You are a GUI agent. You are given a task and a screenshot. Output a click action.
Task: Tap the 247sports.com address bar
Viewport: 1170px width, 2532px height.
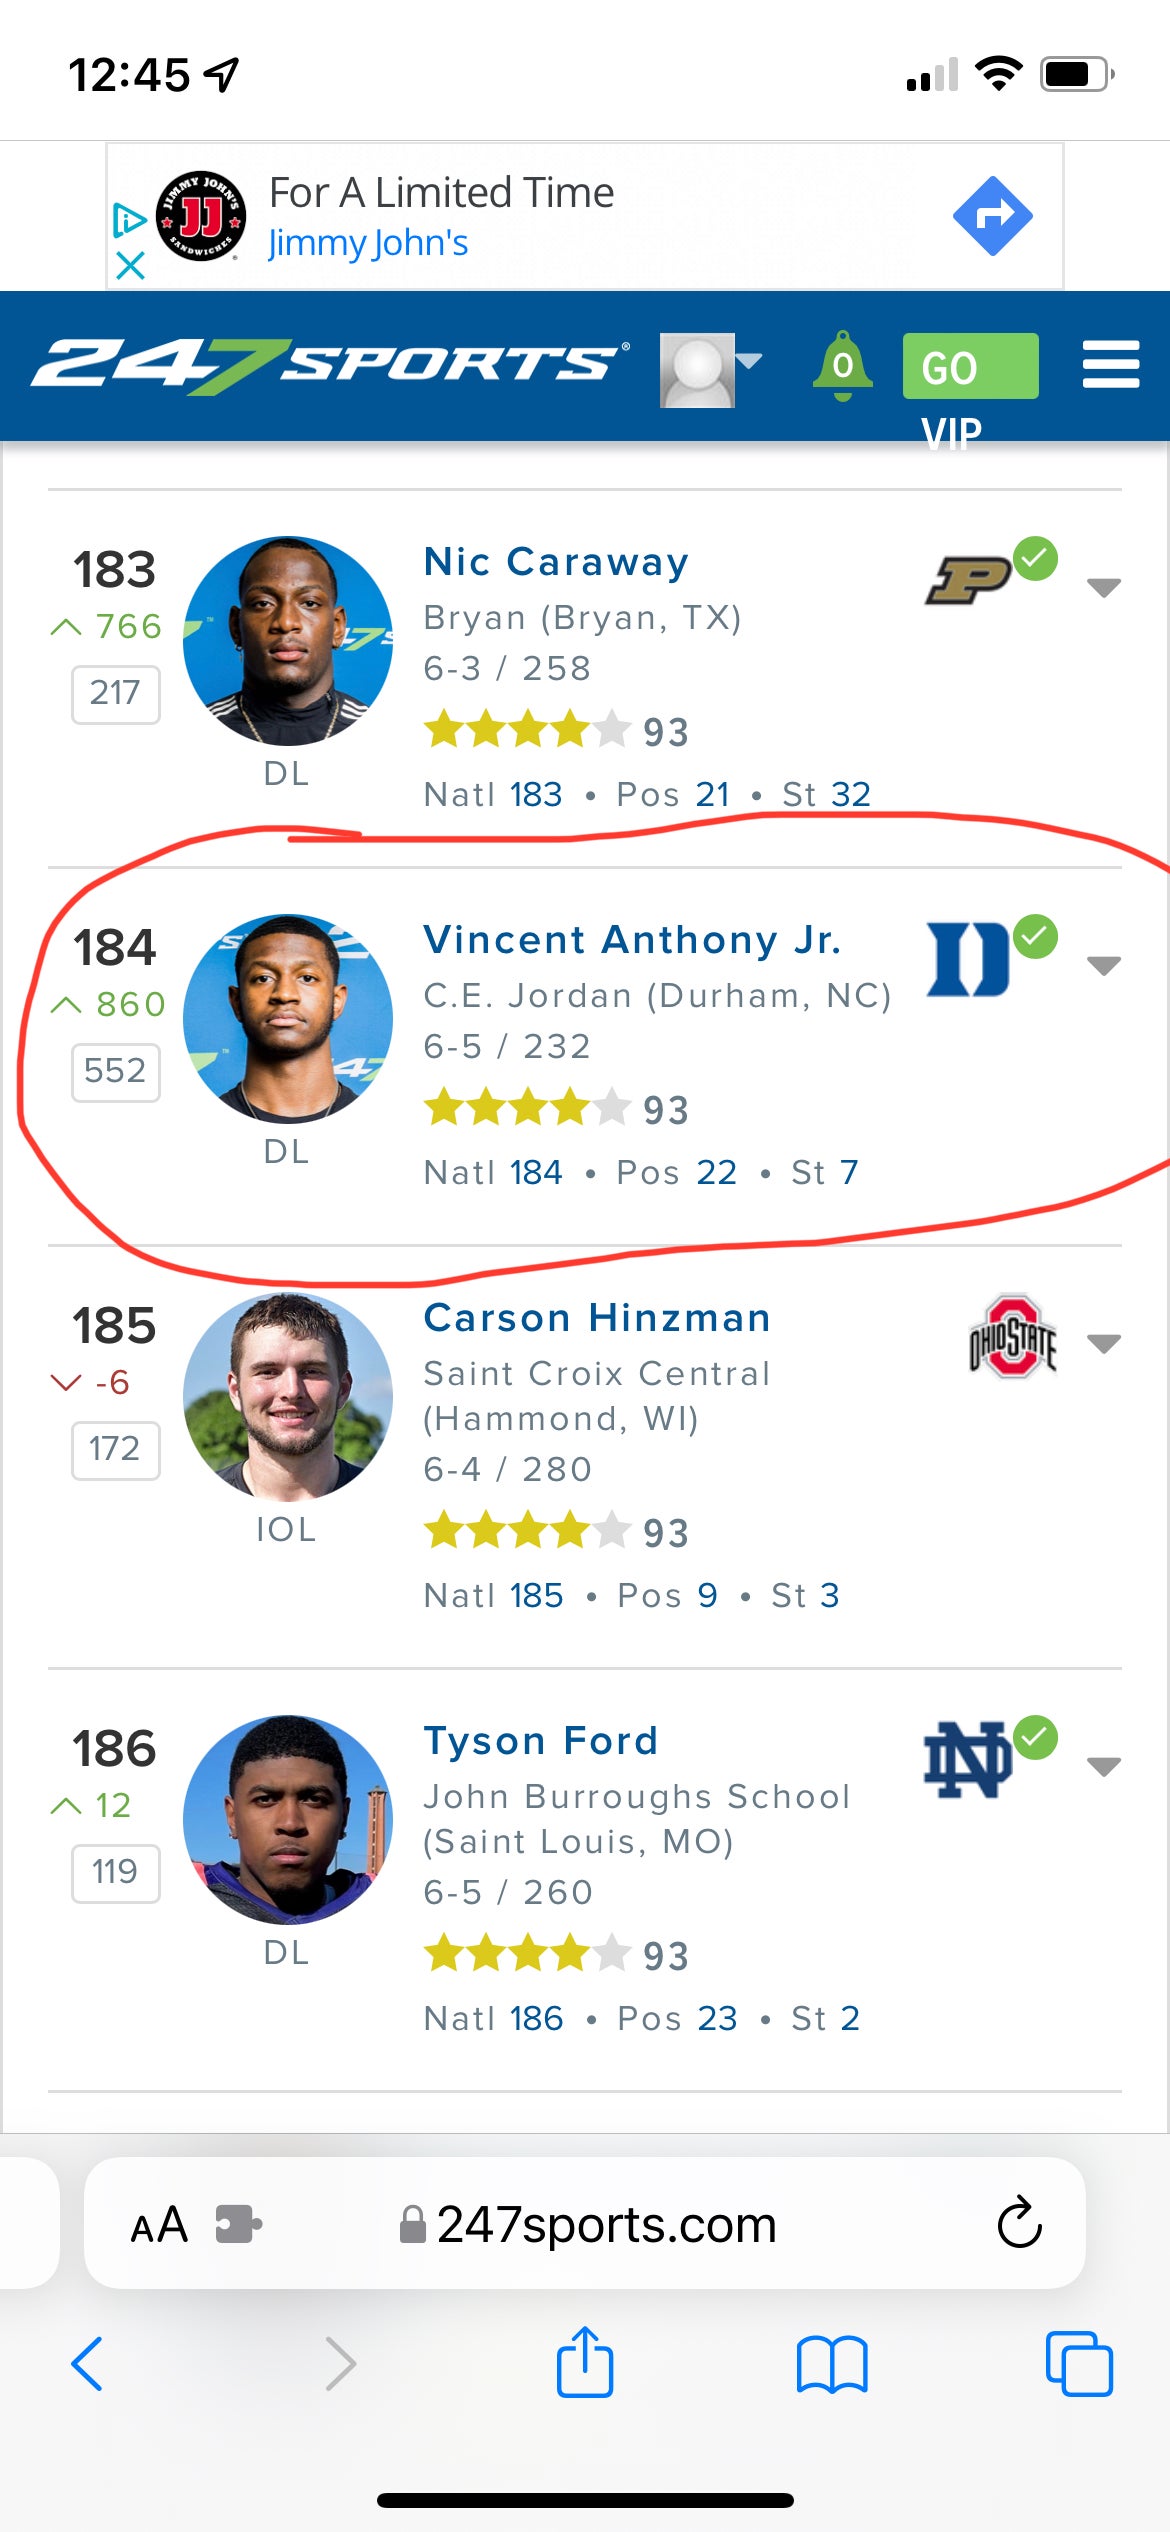606,2225
